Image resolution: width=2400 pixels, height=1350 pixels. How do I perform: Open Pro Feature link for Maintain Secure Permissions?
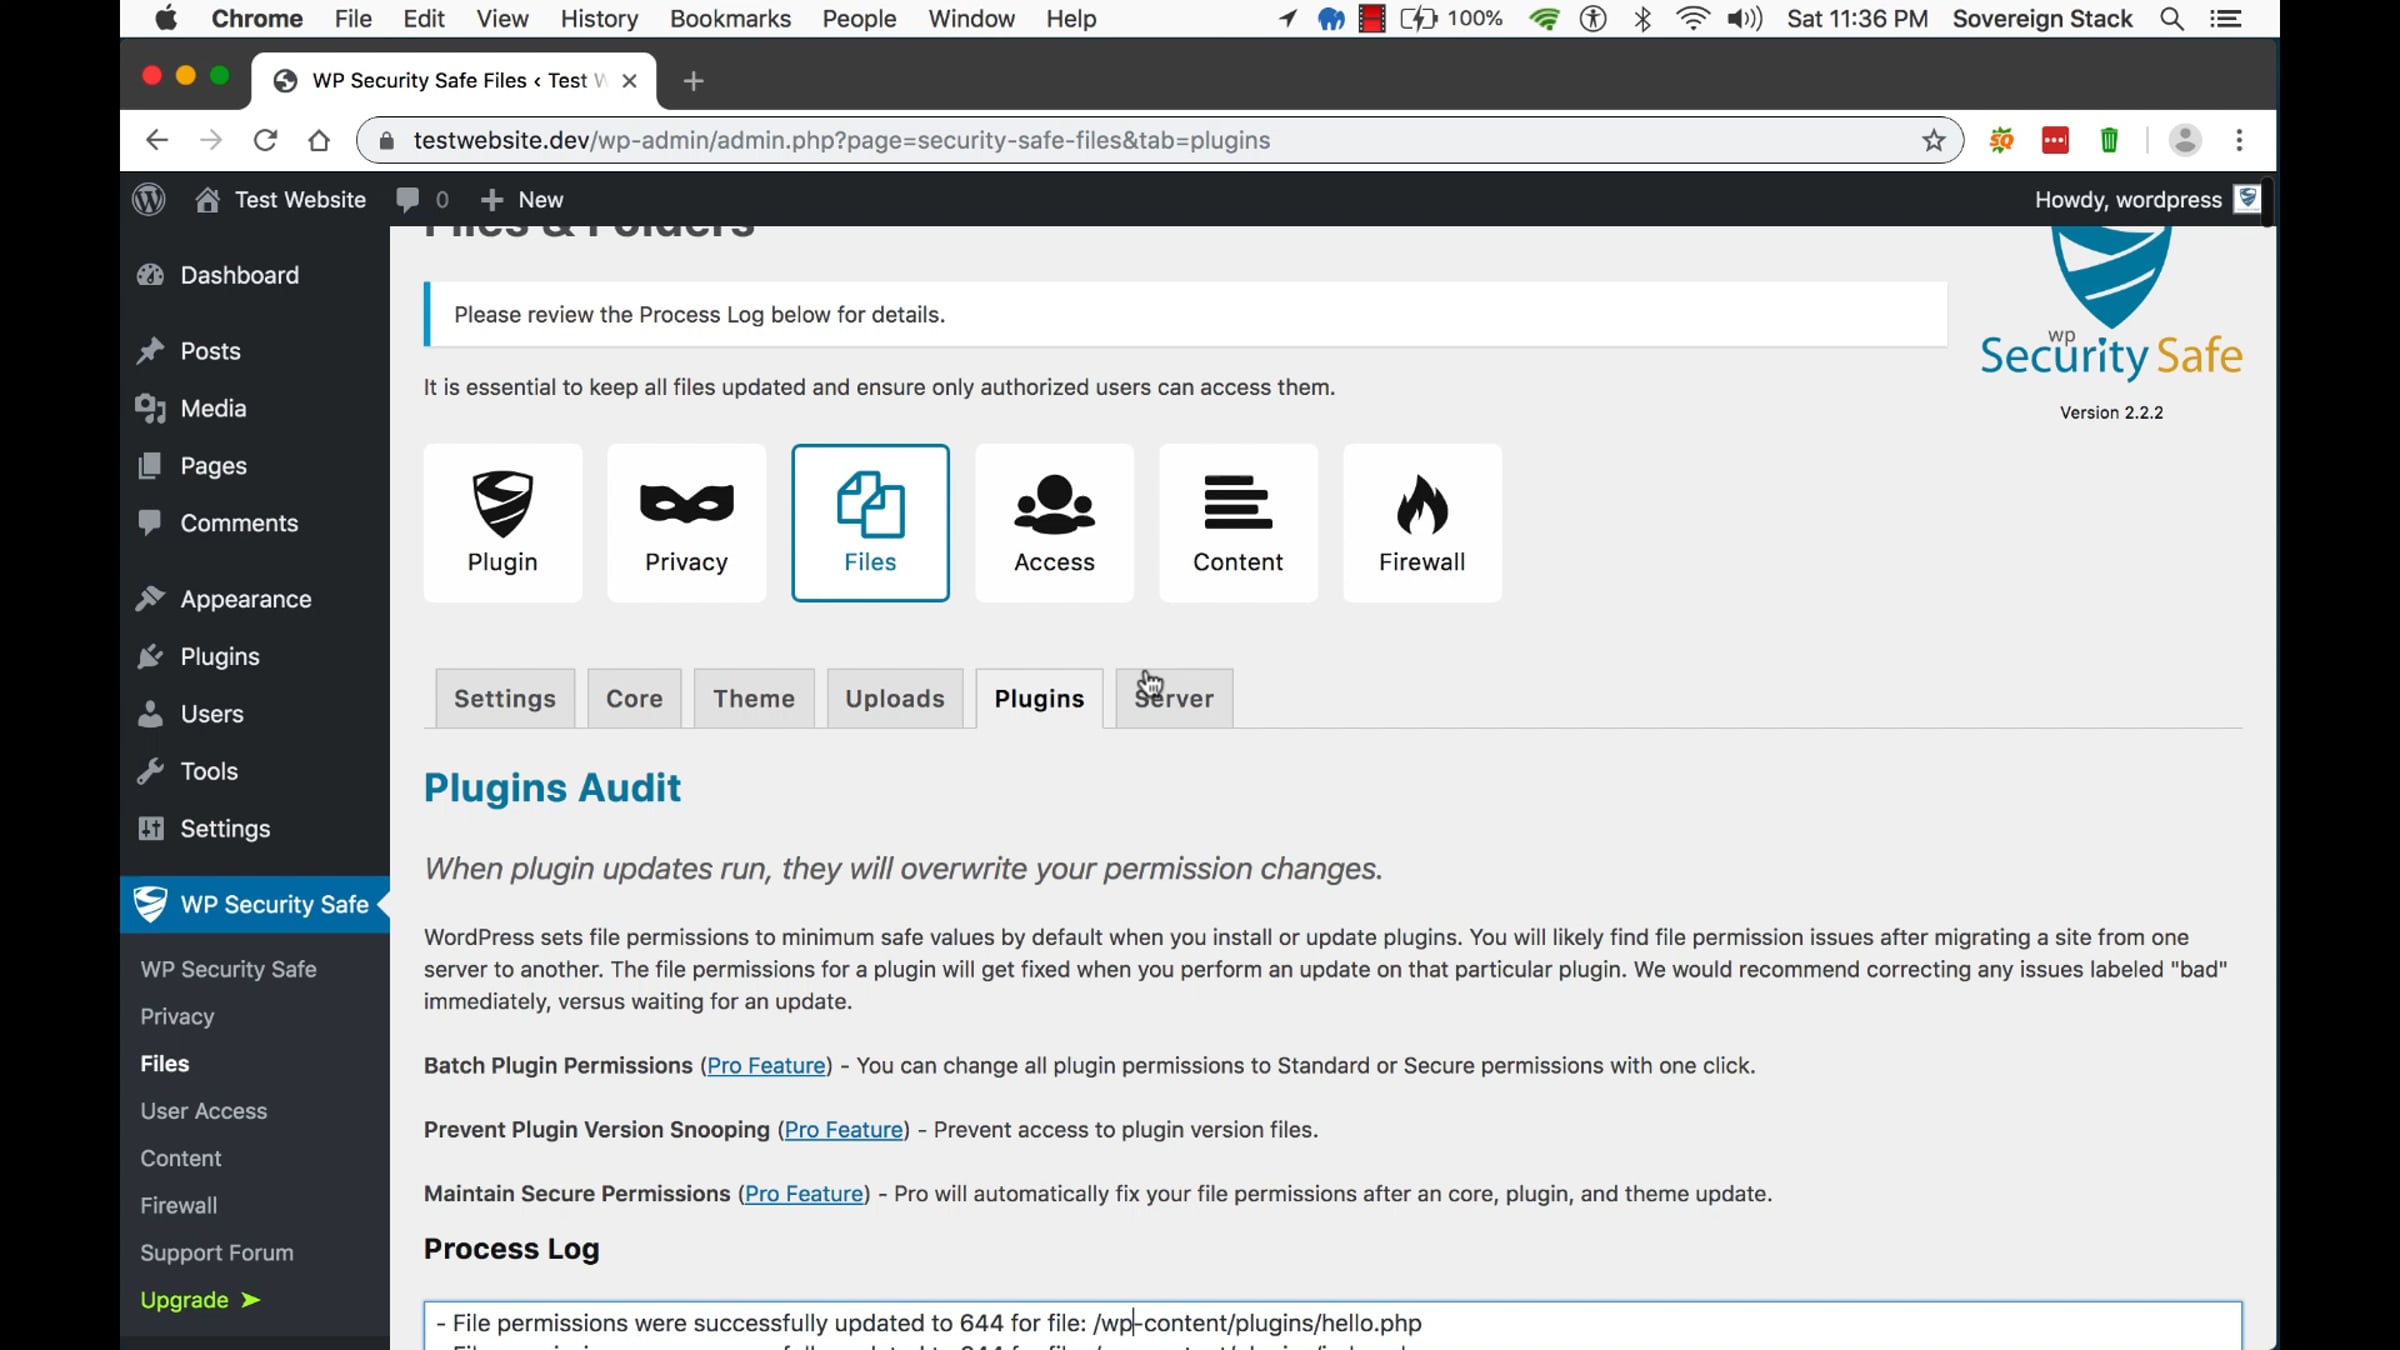point(804,1193)
